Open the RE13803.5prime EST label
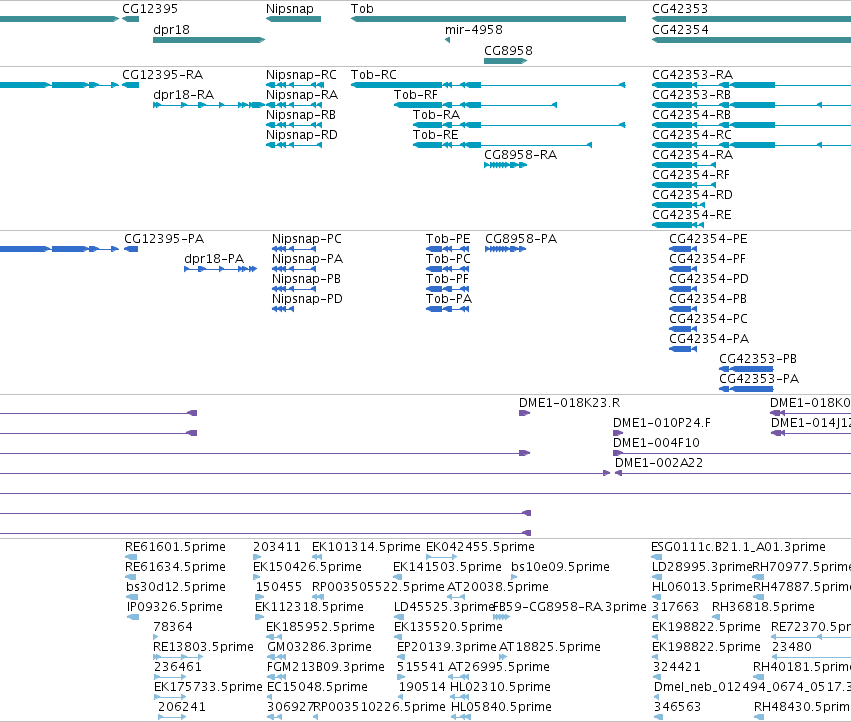 tap(204, 647)
